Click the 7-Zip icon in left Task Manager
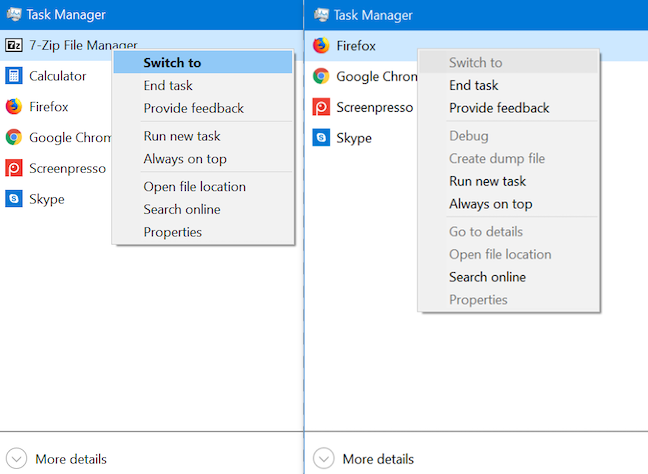 coord(14,45)
